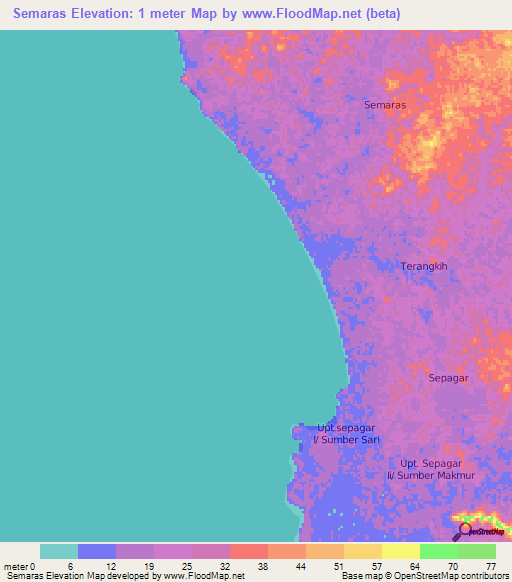Click the 57-64 meter yellow legend swatch

(401, 552)
